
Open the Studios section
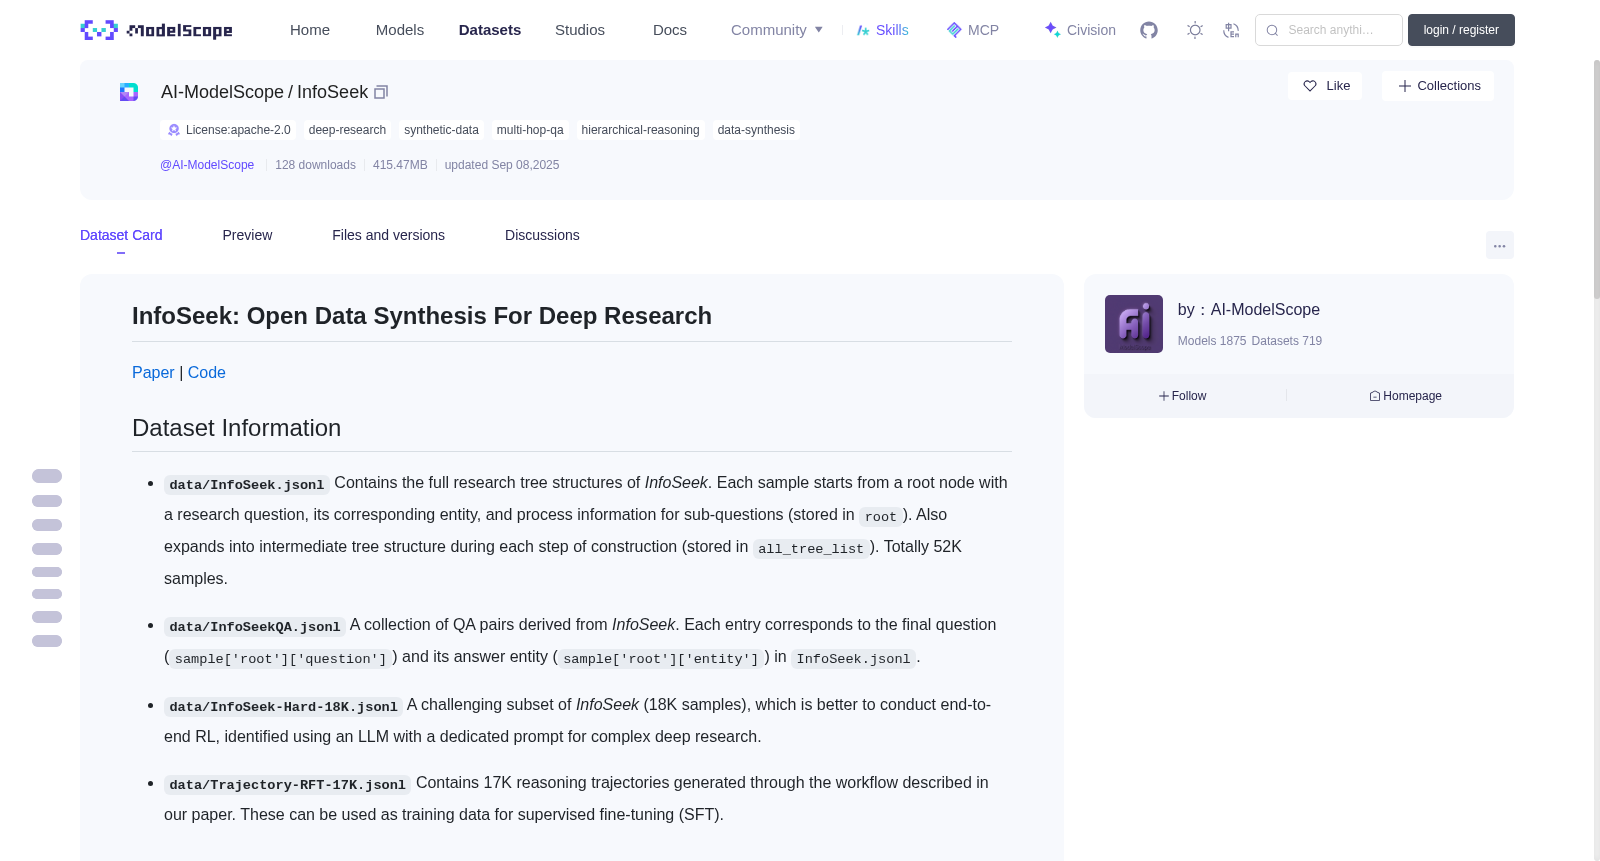coord(580,30)
